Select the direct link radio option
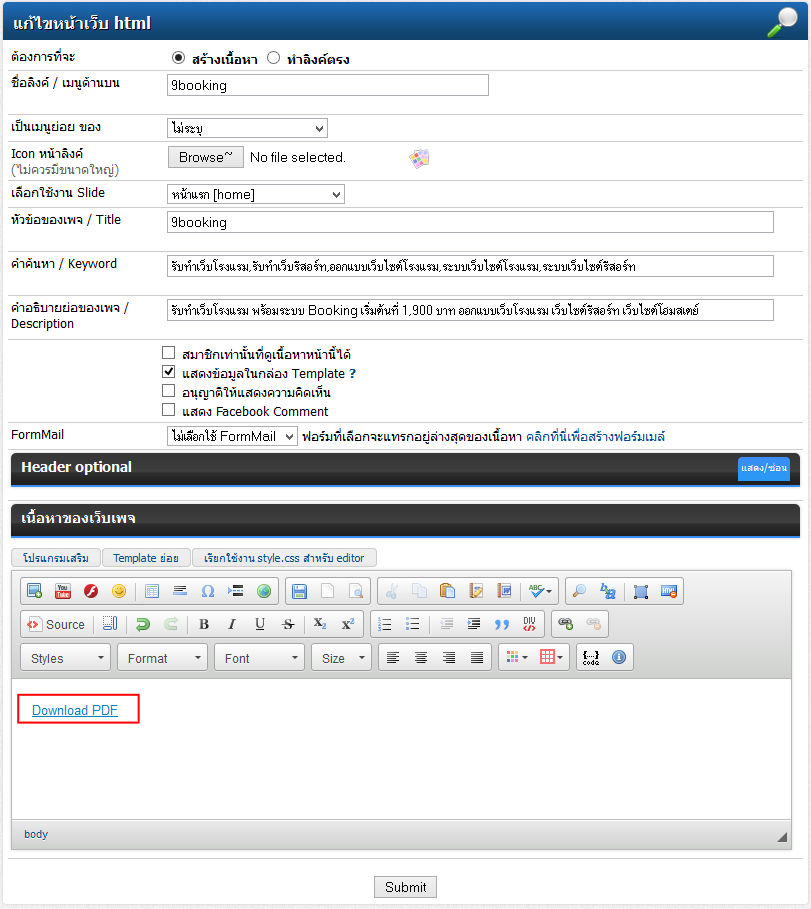811x909 pixels. pyautogui.click(x=274, y=58)
